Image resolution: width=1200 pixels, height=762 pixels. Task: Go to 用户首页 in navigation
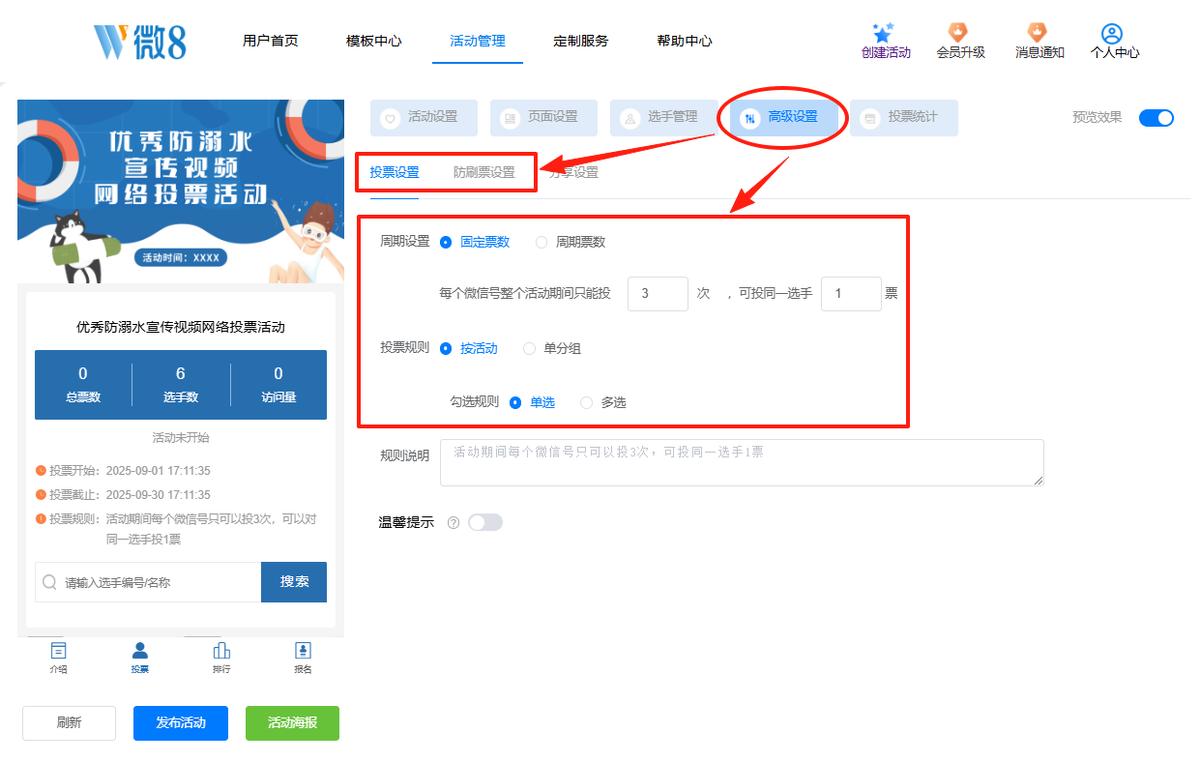point(270,41)
